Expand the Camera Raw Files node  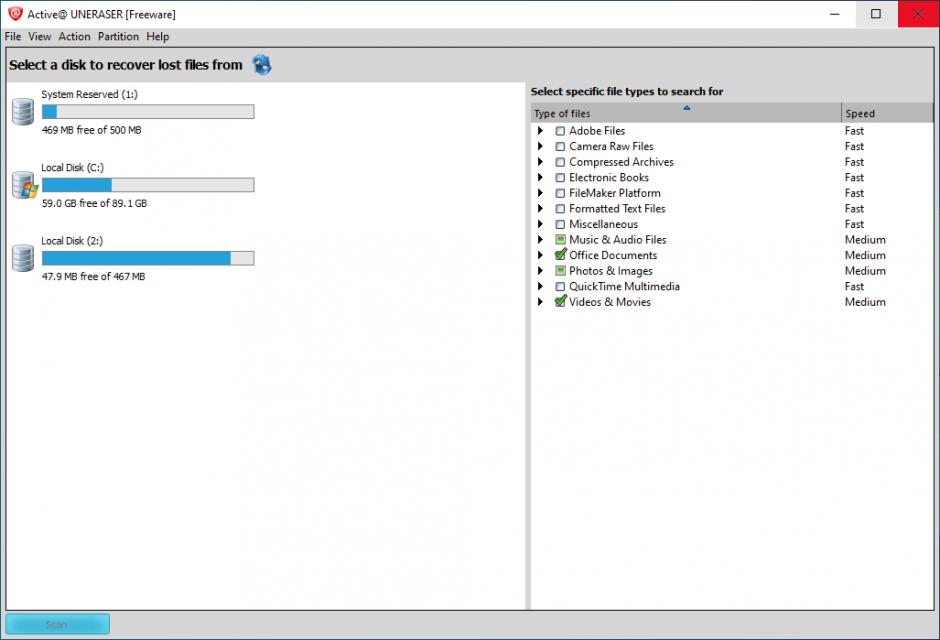pos(540,146)
